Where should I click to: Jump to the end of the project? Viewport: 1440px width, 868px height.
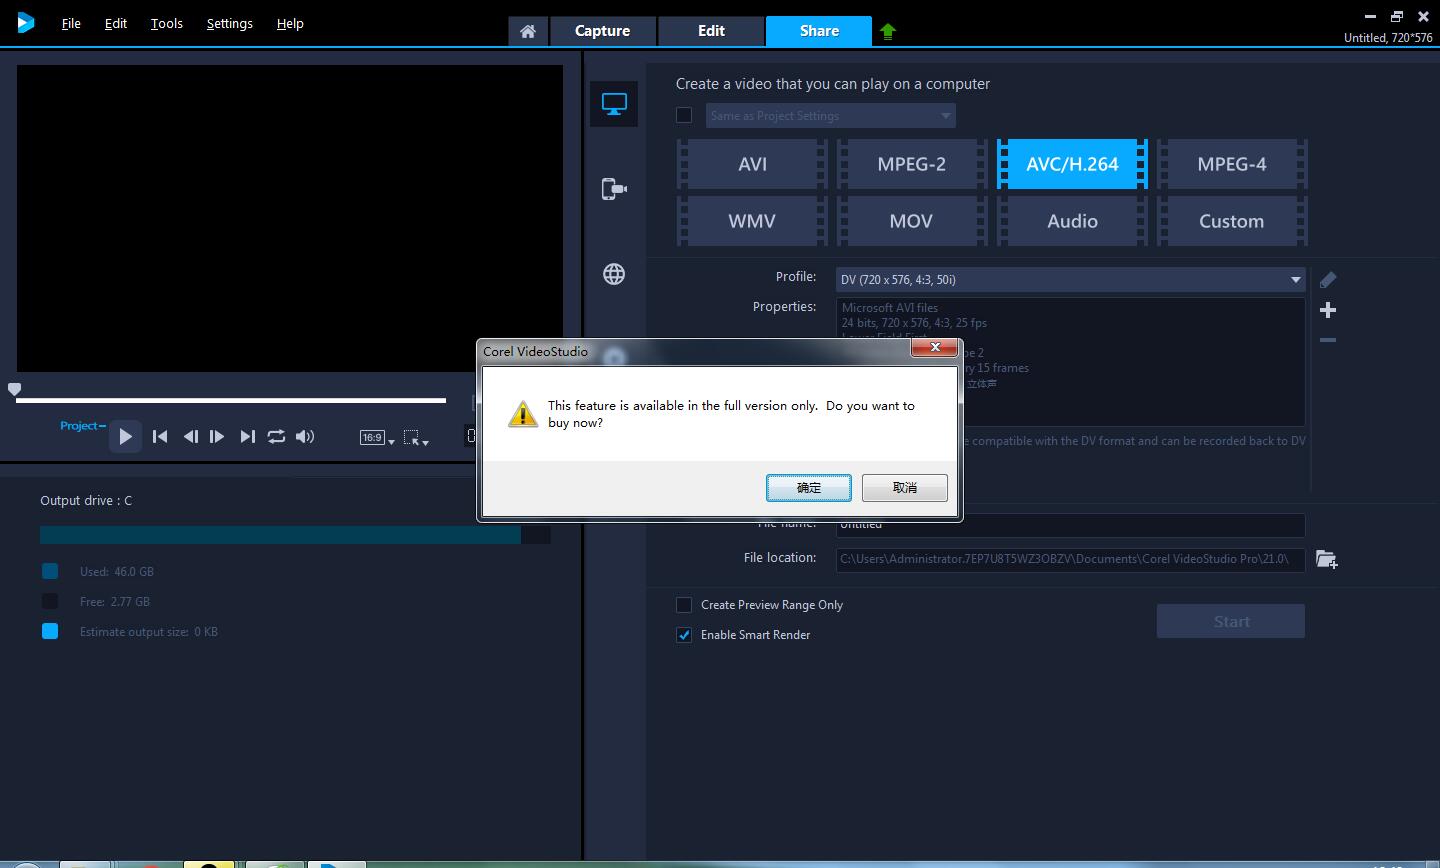coord(247,436)
